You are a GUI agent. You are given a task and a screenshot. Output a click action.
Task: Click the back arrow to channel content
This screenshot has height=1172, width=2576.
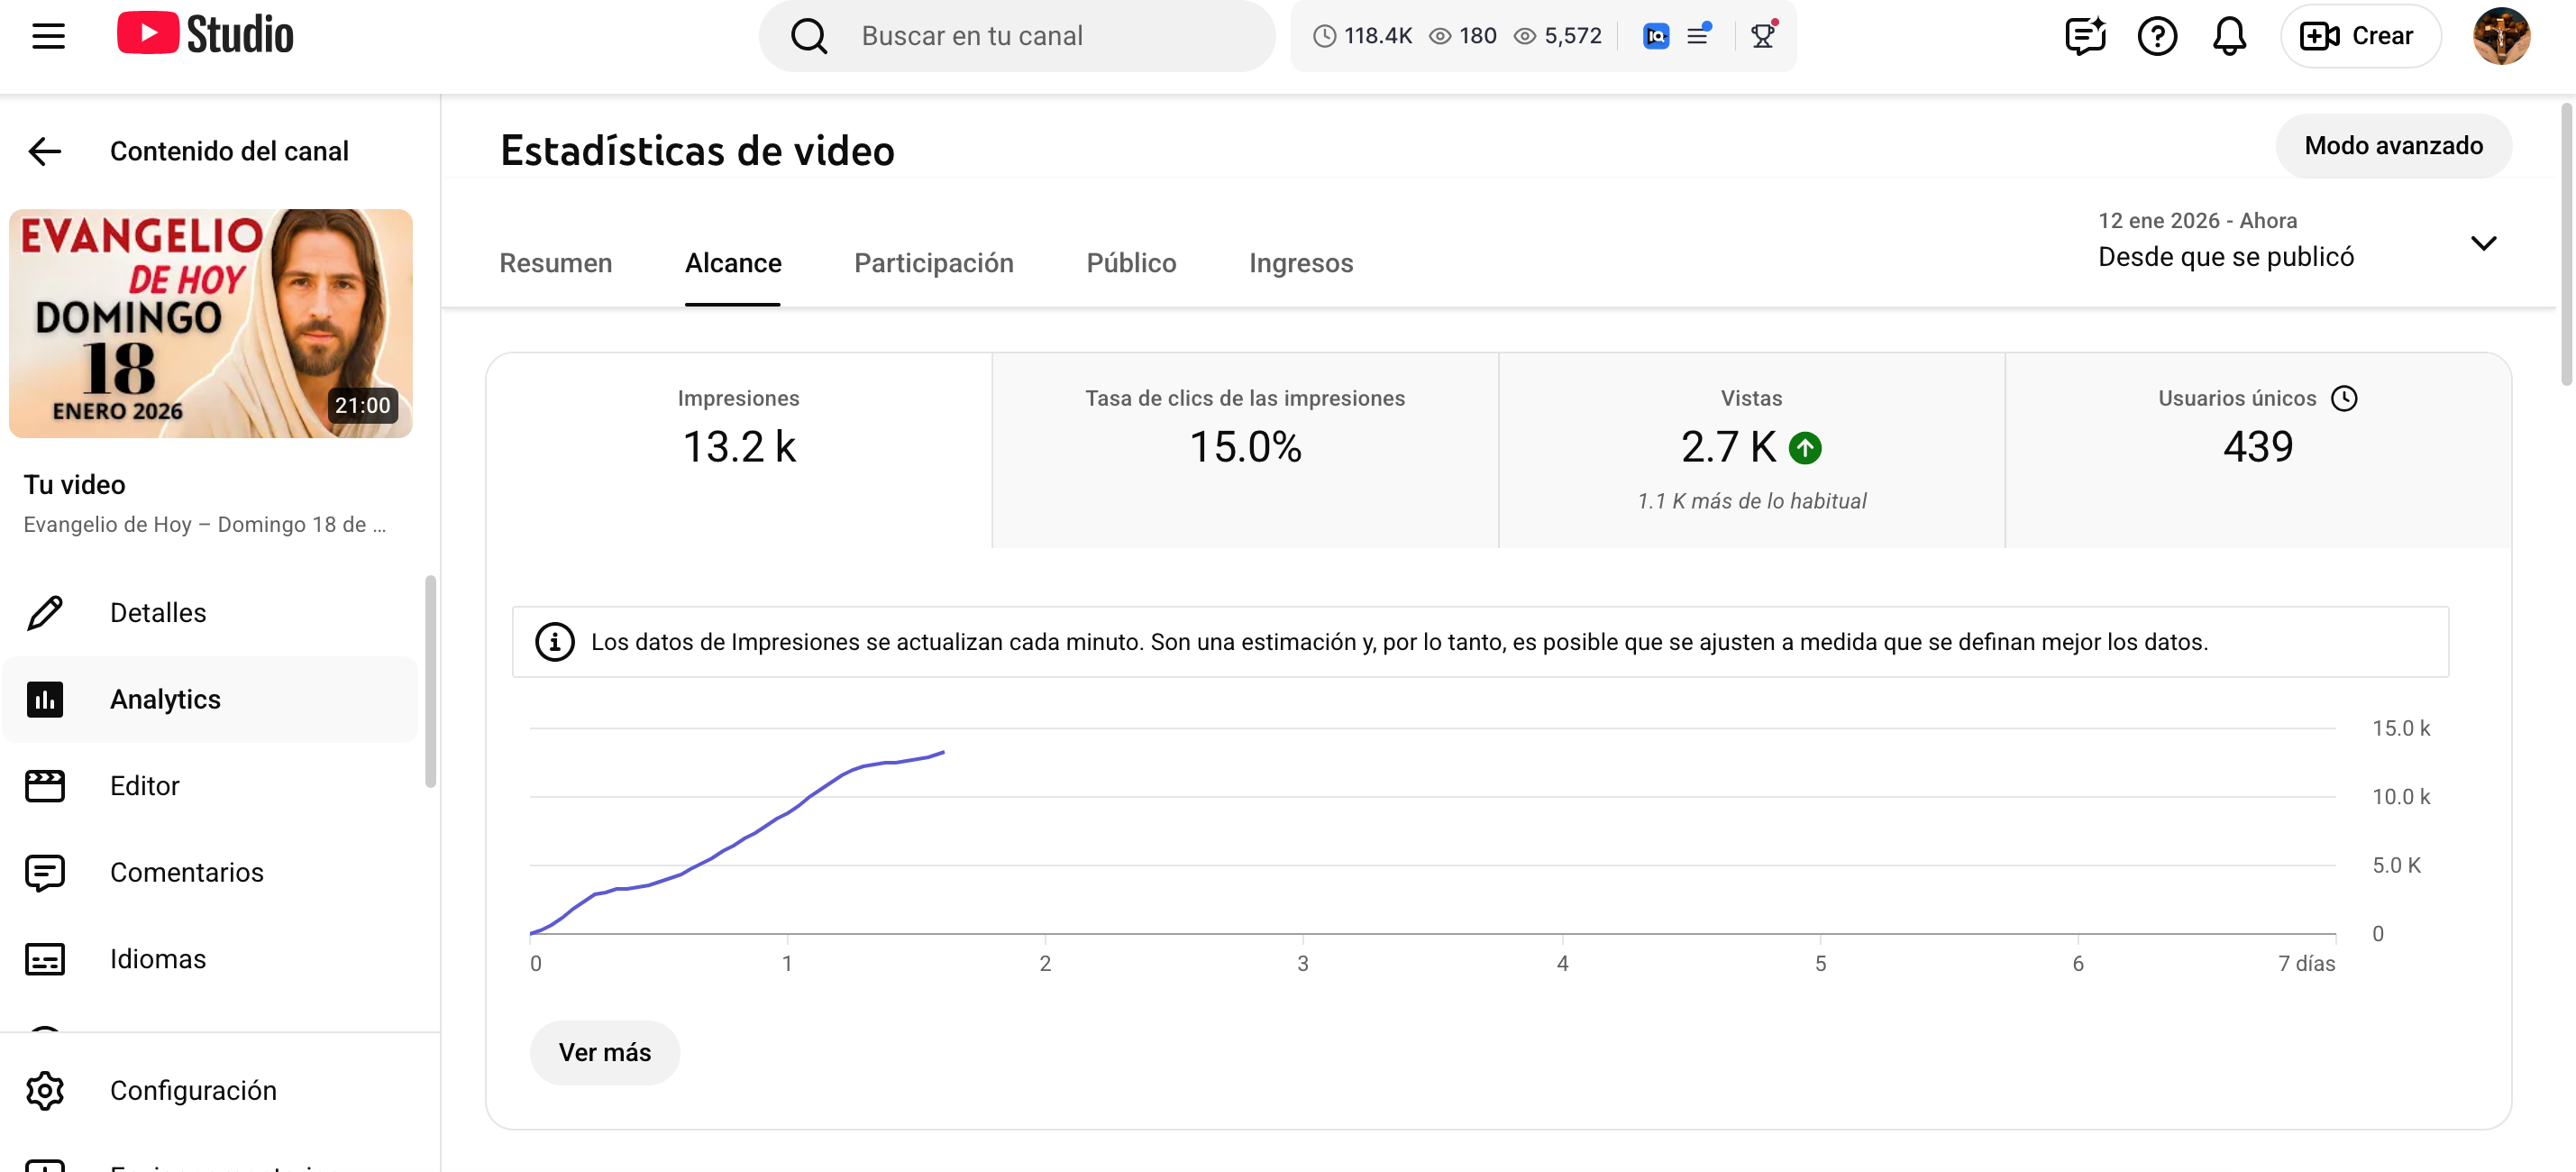(45, 151)
